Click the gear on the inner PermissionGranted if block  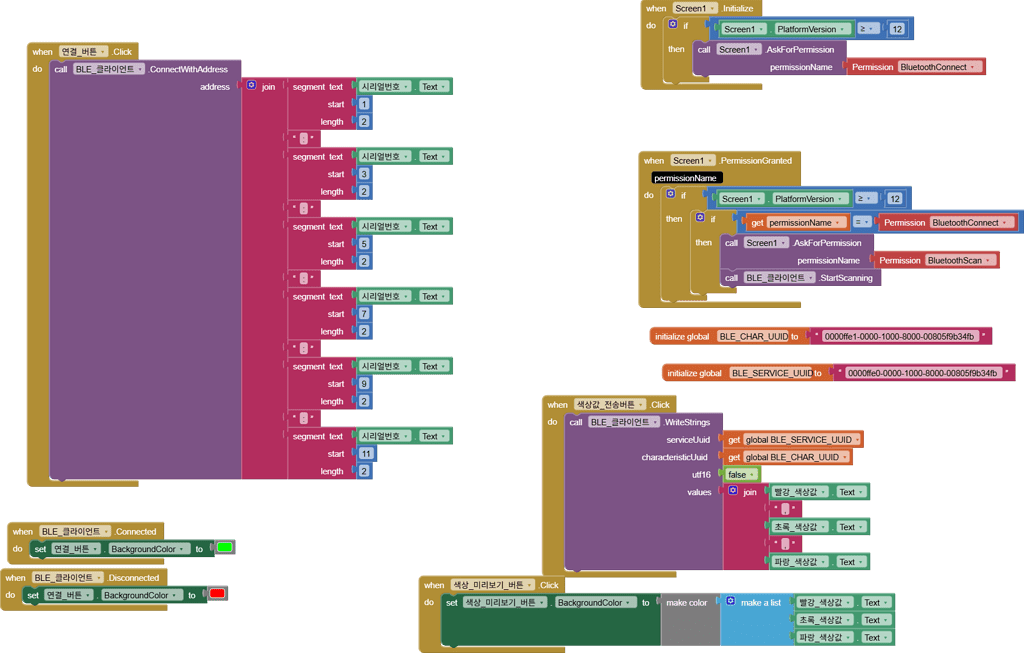(x=700, y=218)
